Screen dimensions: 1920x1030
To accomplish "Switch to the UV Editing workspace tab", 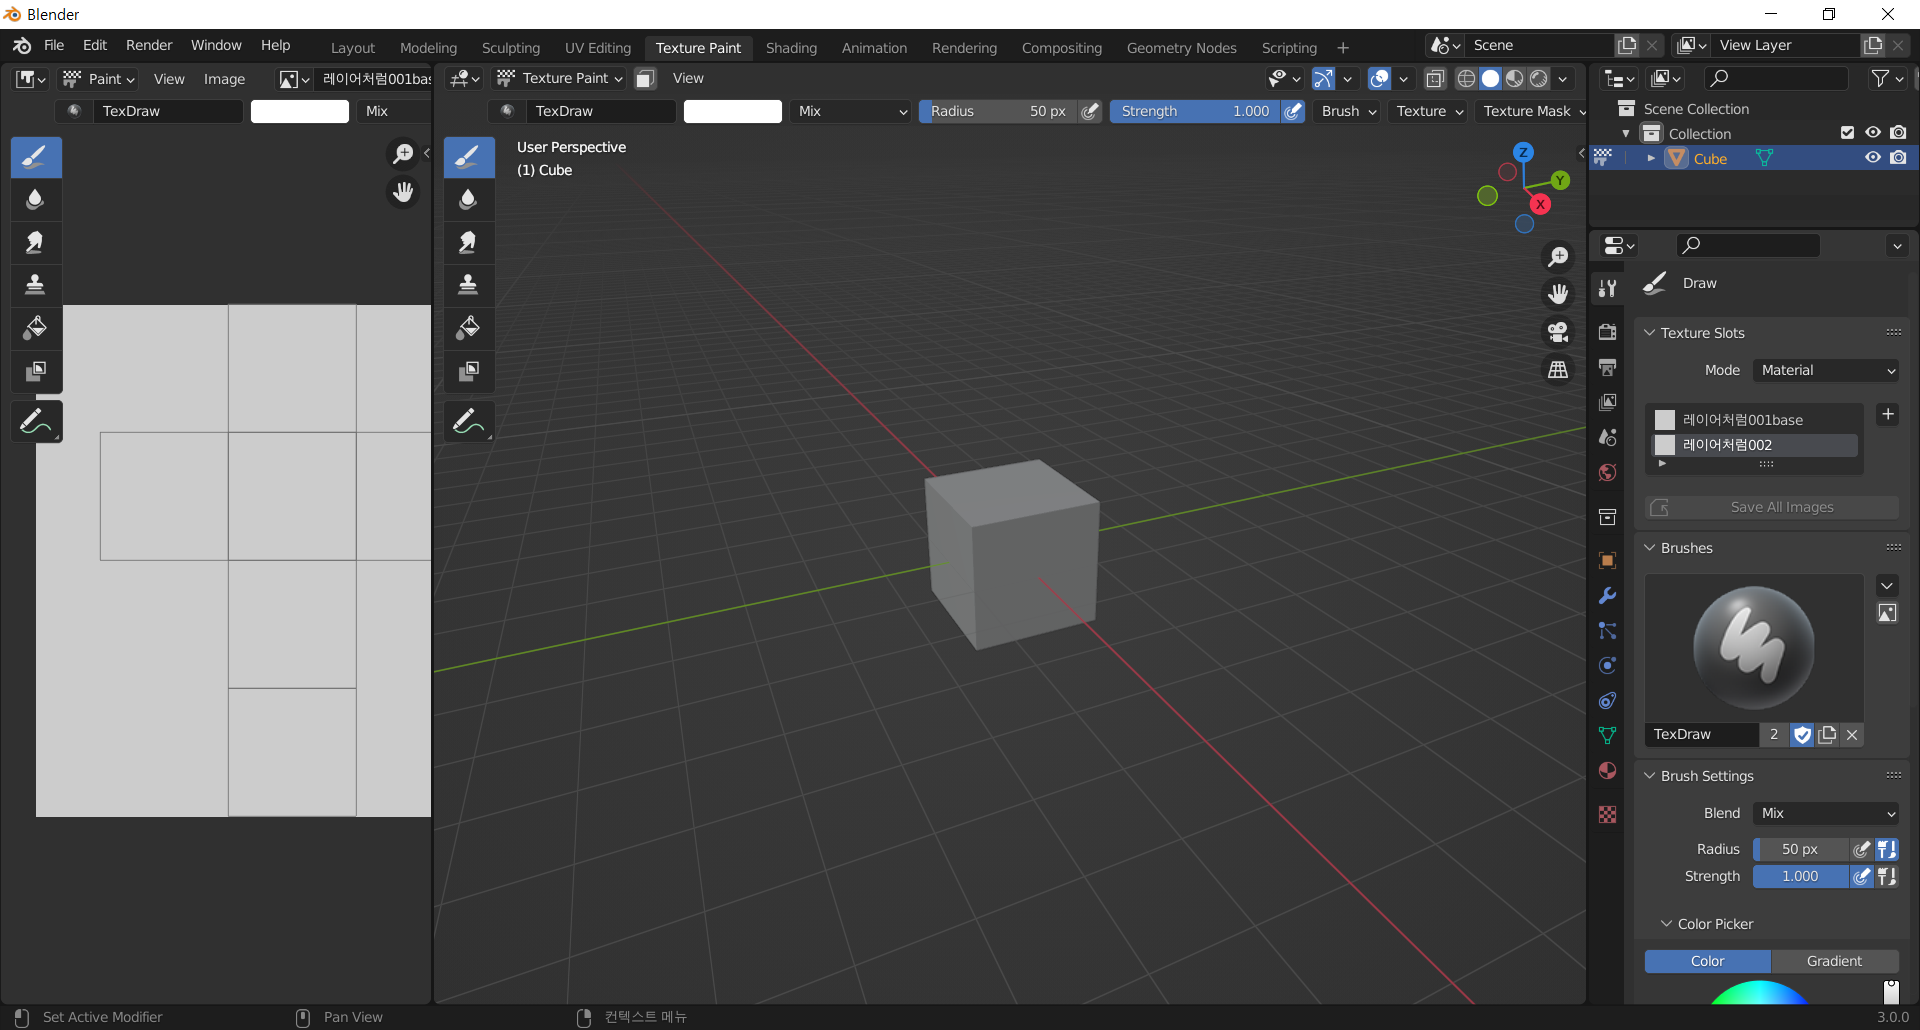I will (598, 47).
